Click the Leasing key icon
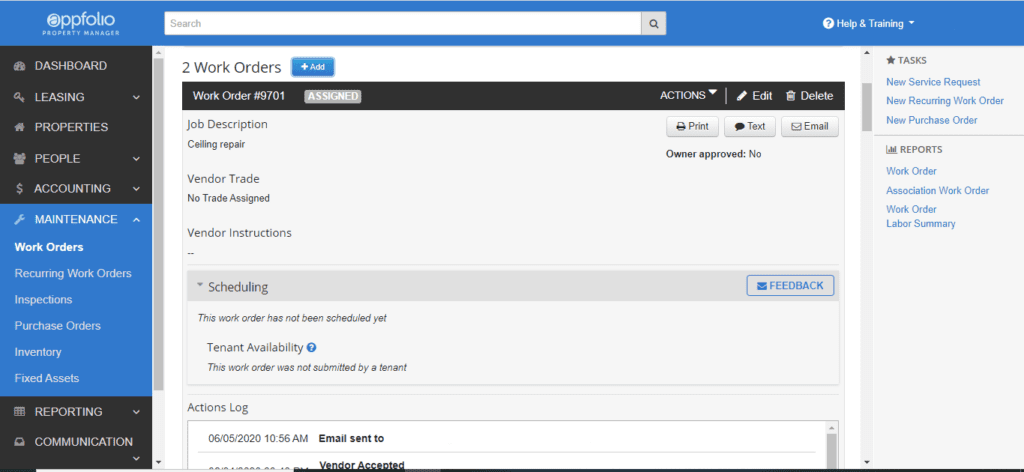Viewport: 1024px width, 472px height. (x=20, y=97)
